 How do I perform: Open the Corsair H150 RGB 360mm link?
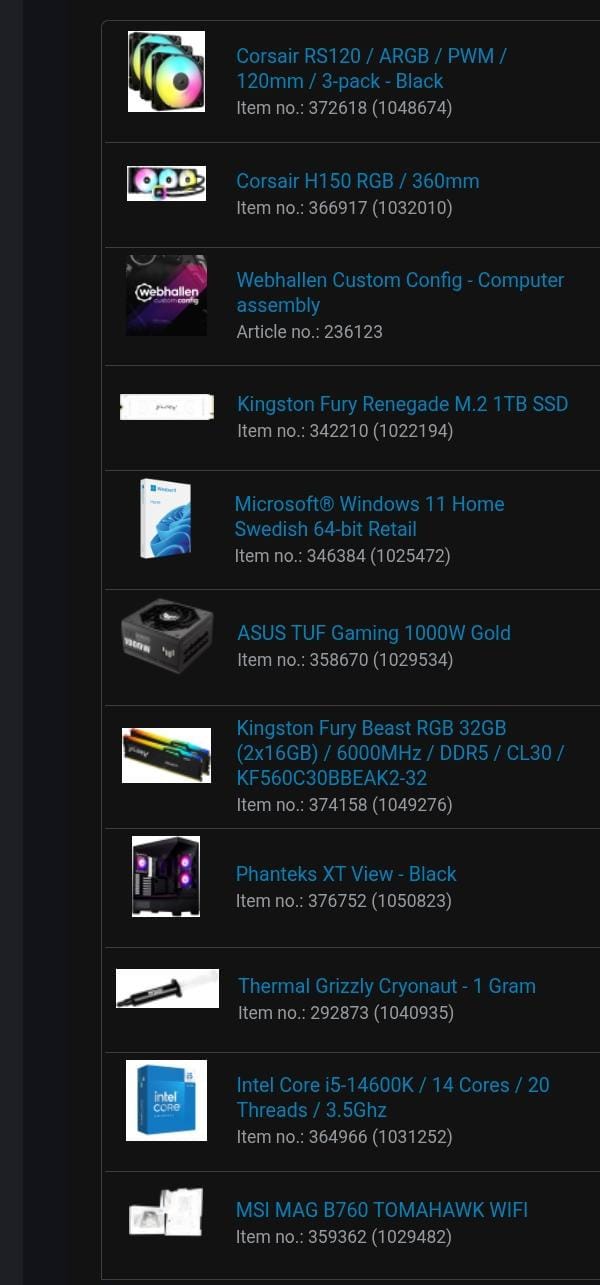[358, 181]
